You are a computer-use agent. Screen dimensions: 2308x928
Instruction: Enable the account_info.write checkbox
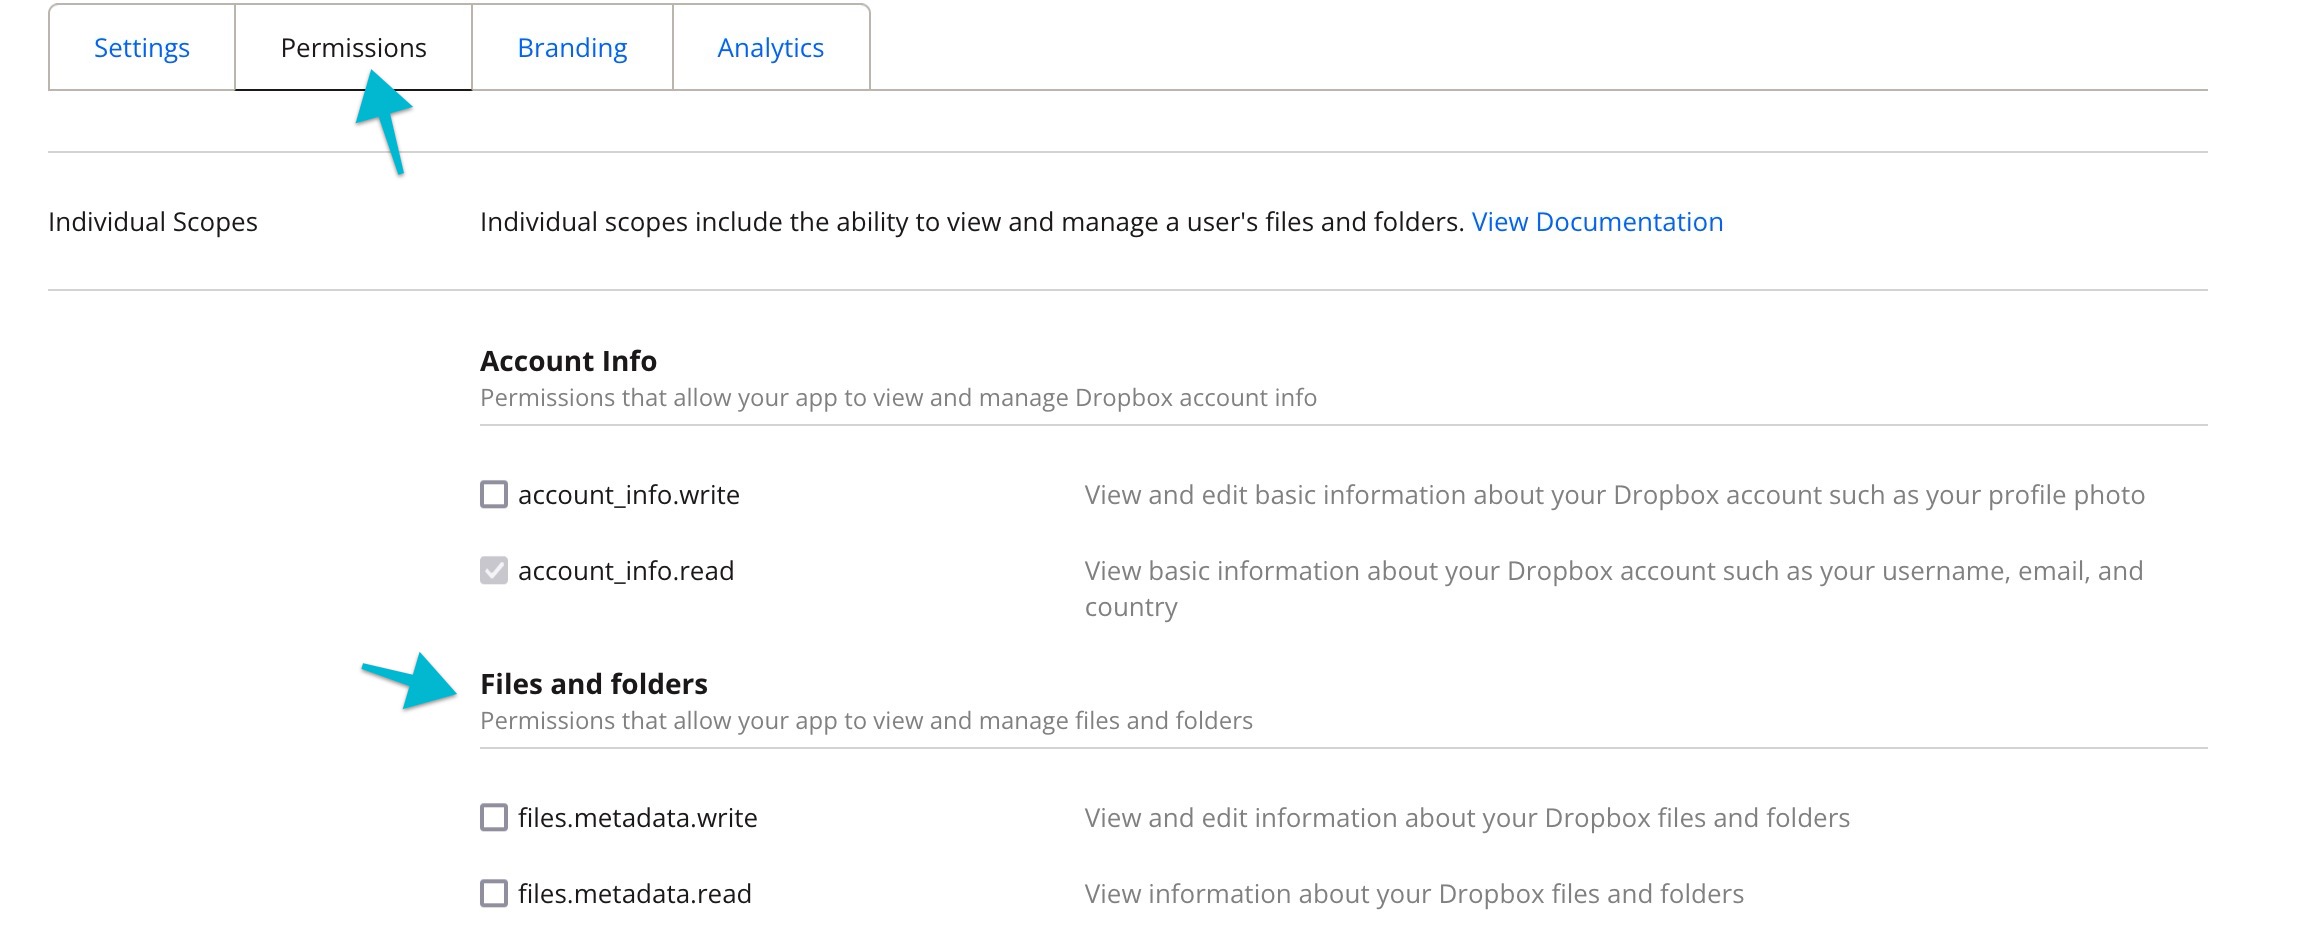494,494
